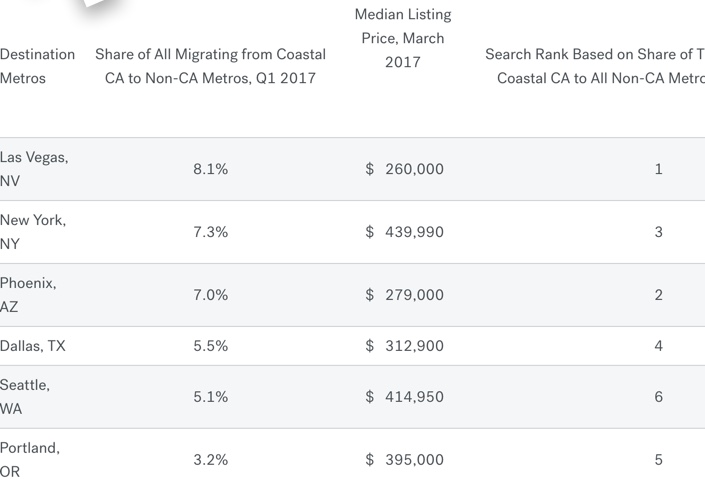Select the $312,900 listing price cell

(x=405, y=346)
